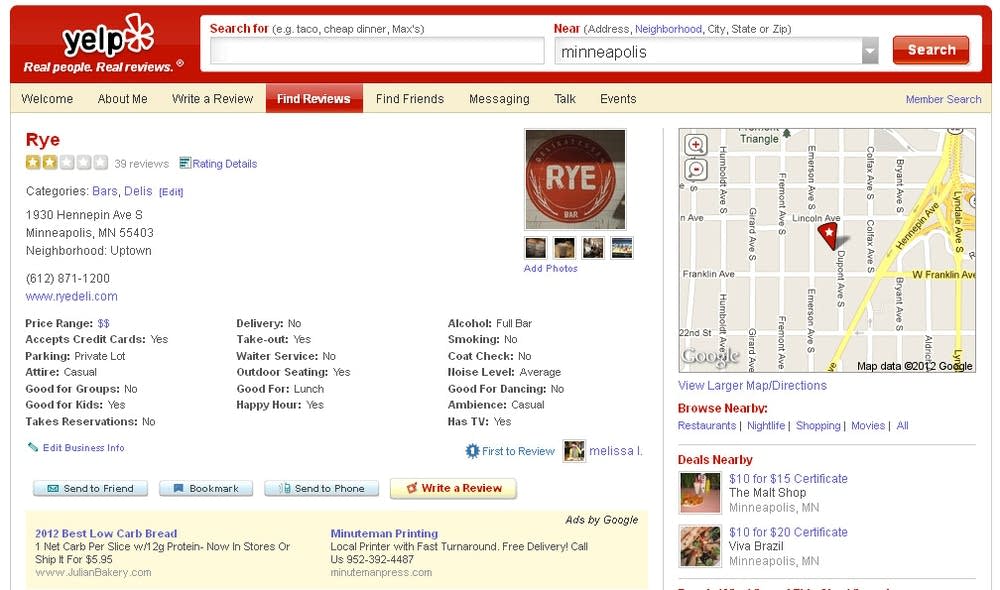Click the Bars category link
Image resolution: width=1000 pixels, height=590 pixels.
pos(105,191)
